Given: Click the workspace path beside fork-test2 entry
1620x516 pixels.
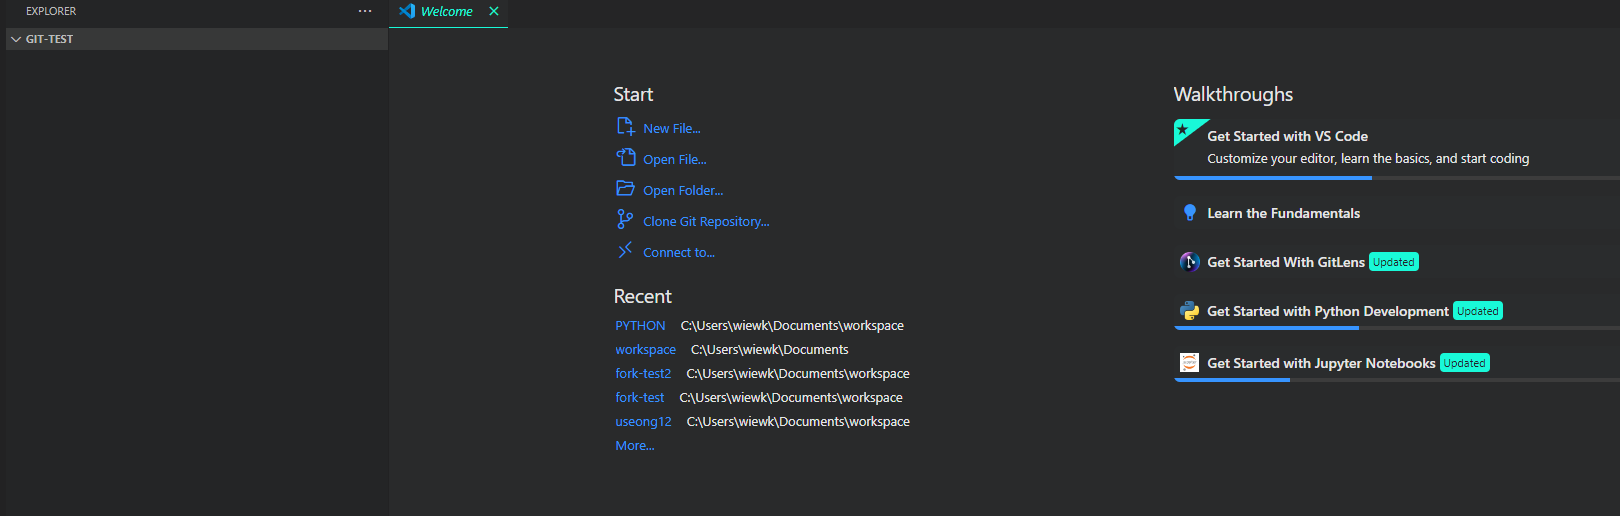Looking at the screenshot, I should point(798,373).
